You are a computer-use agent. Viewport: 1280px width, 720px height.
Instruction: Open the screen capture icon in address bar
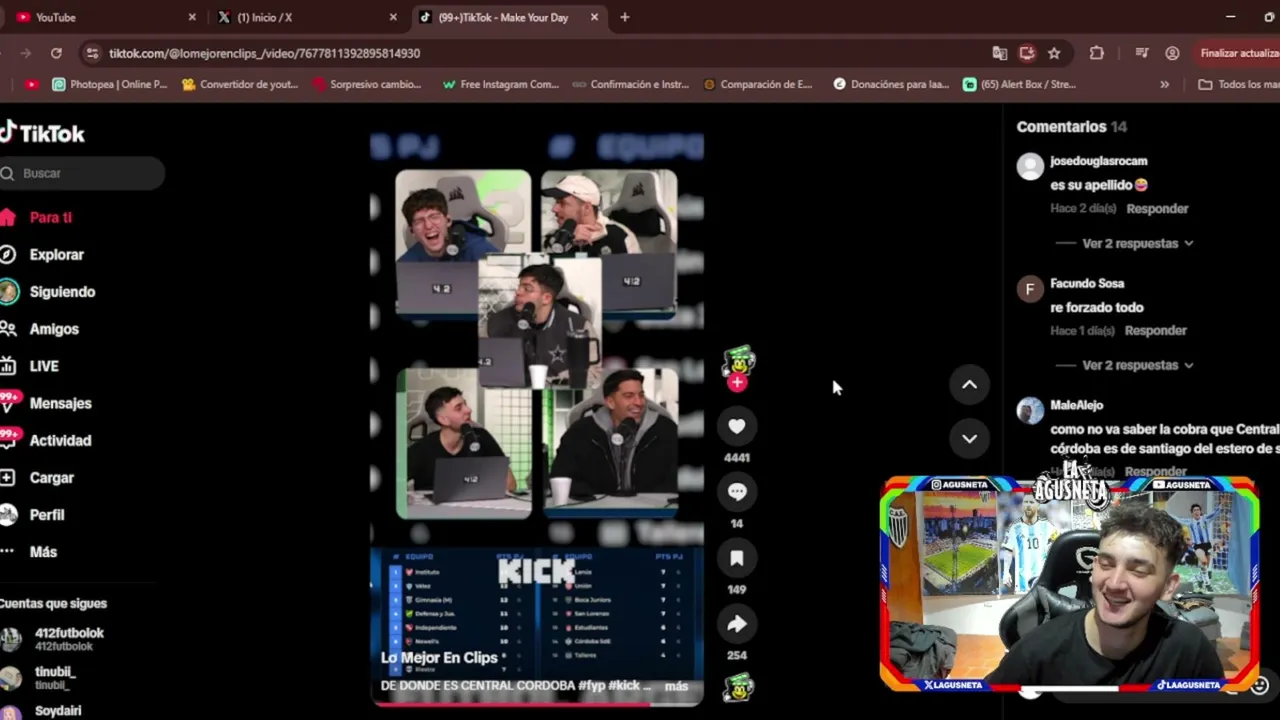coord(1027,53)
